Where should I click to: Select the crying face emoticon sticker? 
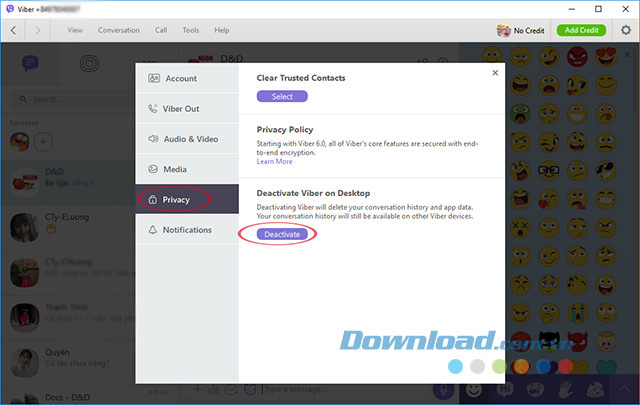pyautogui.click(x=577, y=314)
